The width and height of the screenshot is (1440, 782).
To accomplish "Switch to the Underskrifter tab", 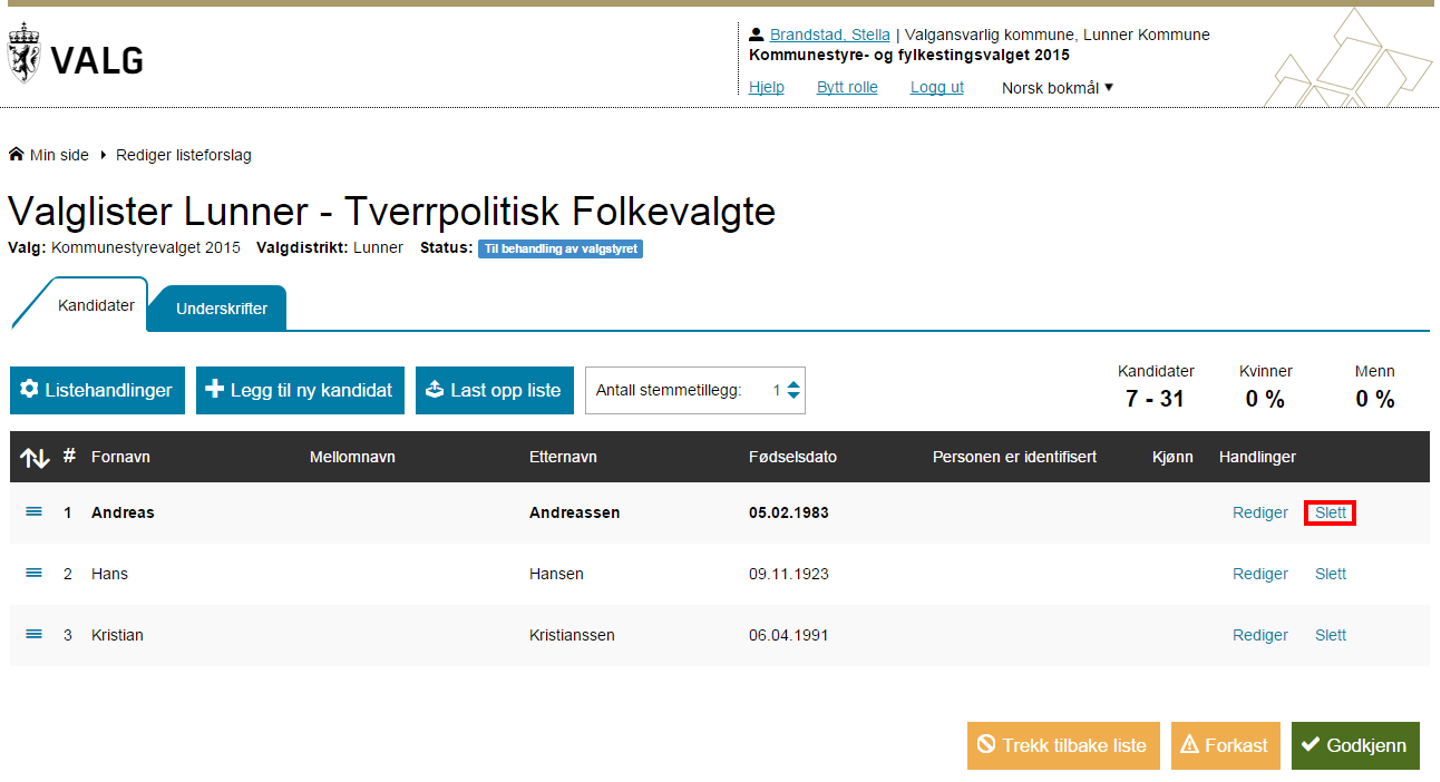I will click(221, 309).
